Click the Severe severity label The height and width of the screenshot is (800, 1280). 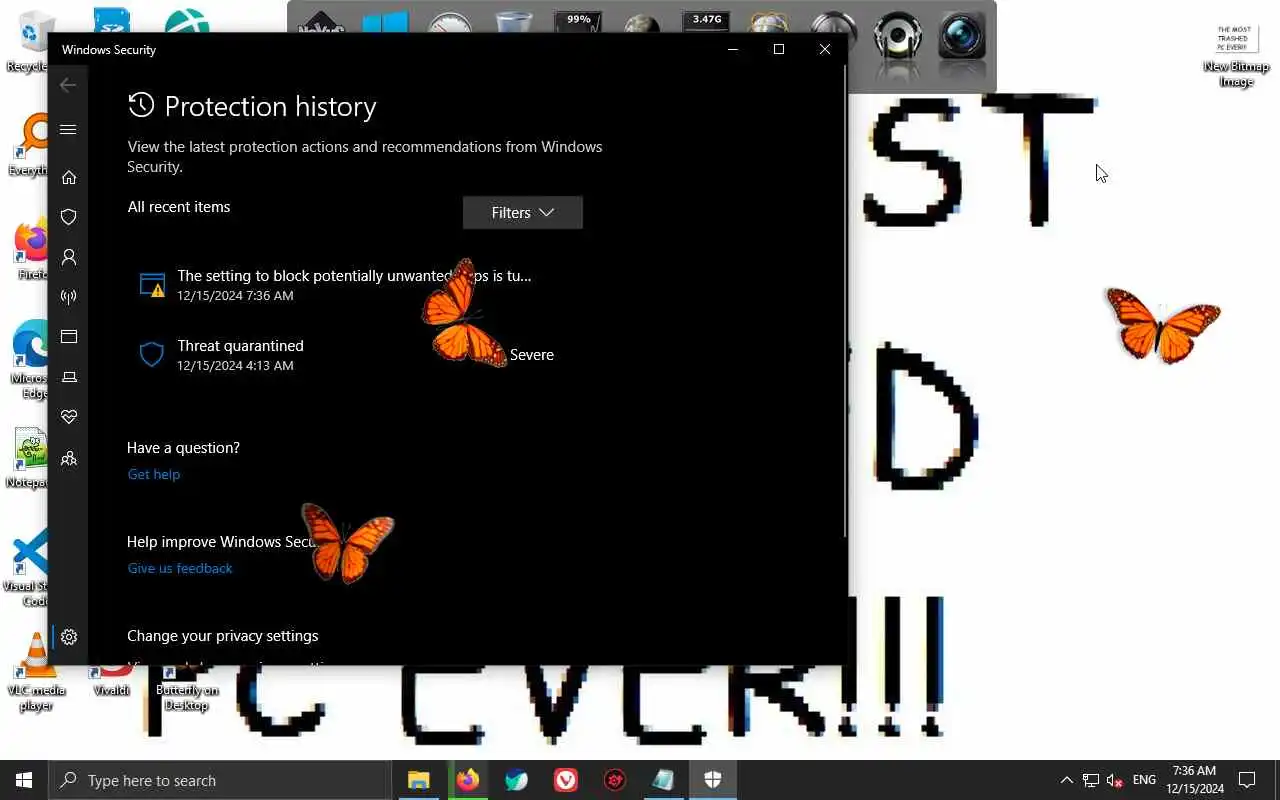tap(532, 355)
